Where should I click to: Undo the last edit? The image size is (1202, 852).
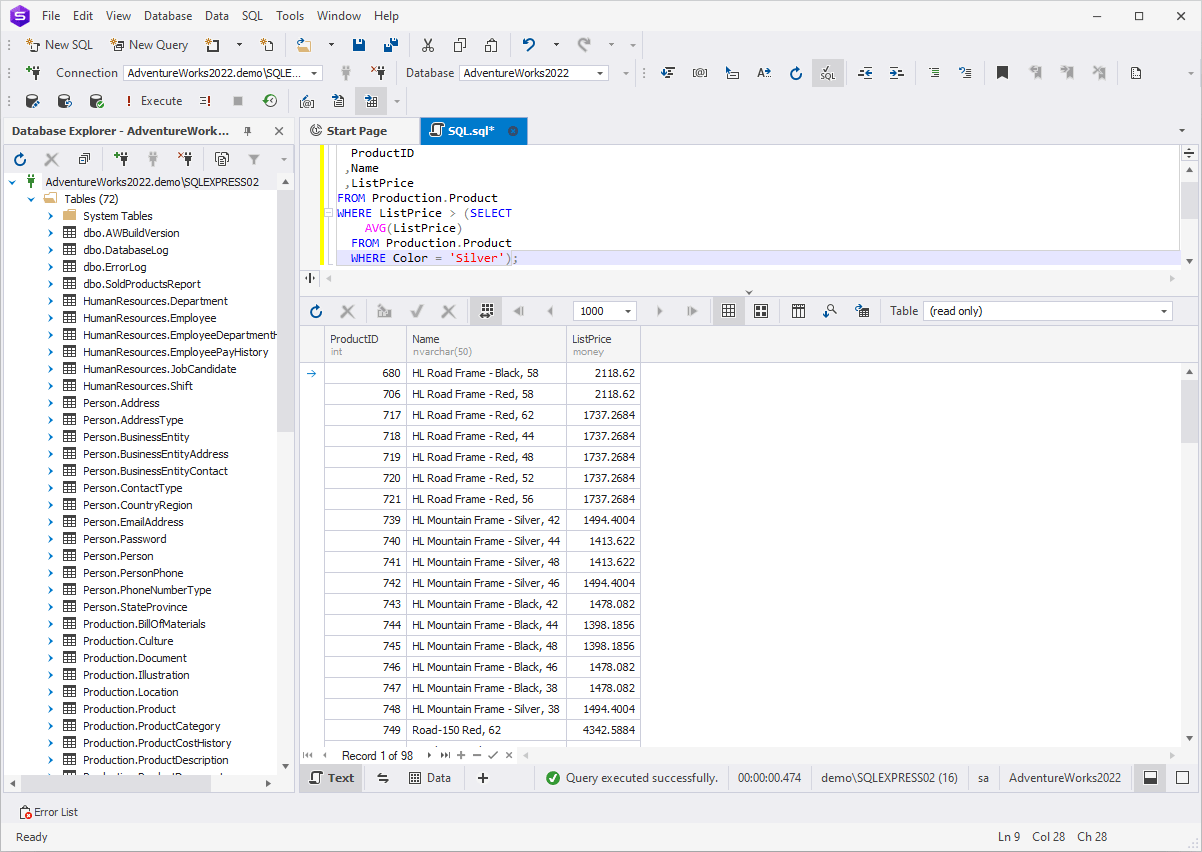coord(528,44)
